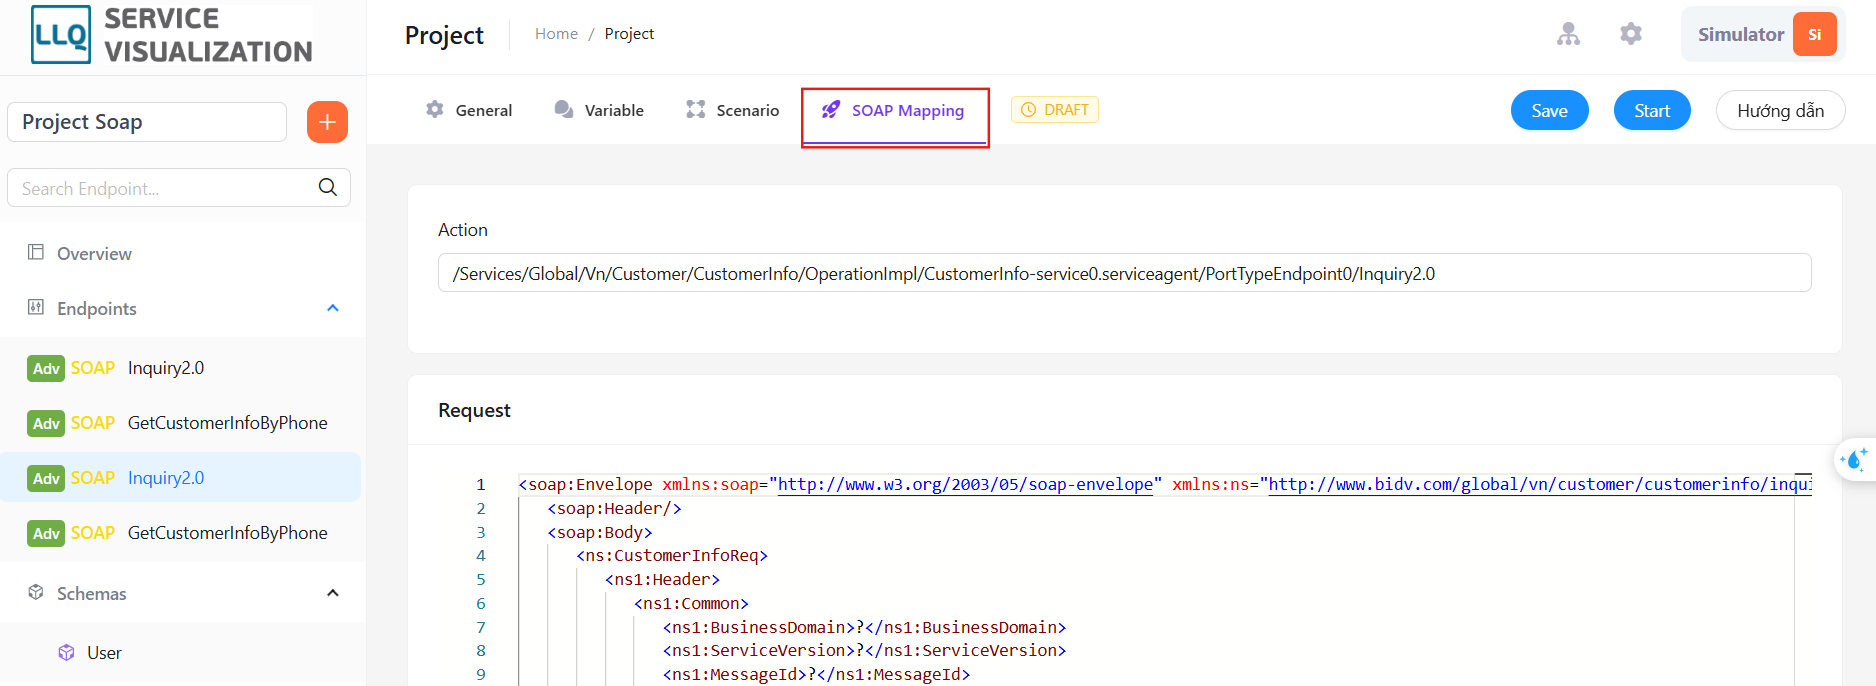
Task: Click the Project breadcrumb item
Action: pos(629,34)
